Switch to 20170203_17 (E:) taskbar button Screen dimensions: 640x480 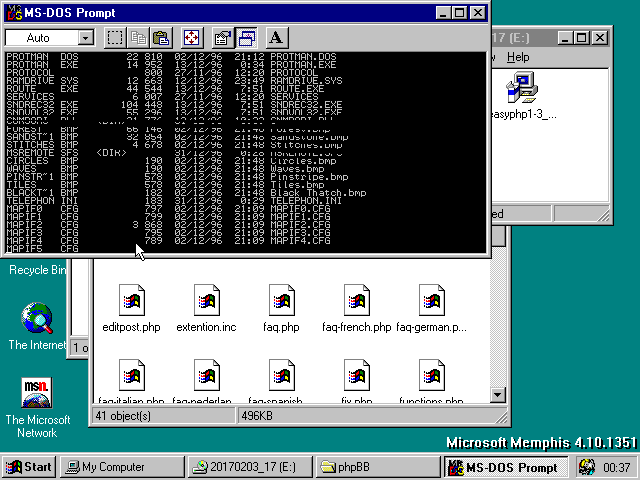point(250,467)
